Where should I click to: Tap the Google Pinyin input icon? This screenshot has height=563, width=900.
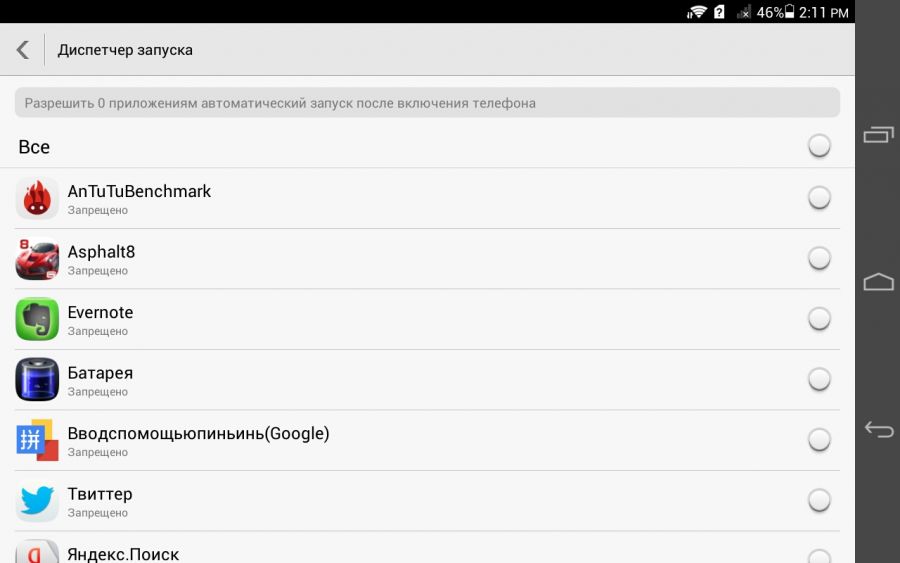point(38,441)
